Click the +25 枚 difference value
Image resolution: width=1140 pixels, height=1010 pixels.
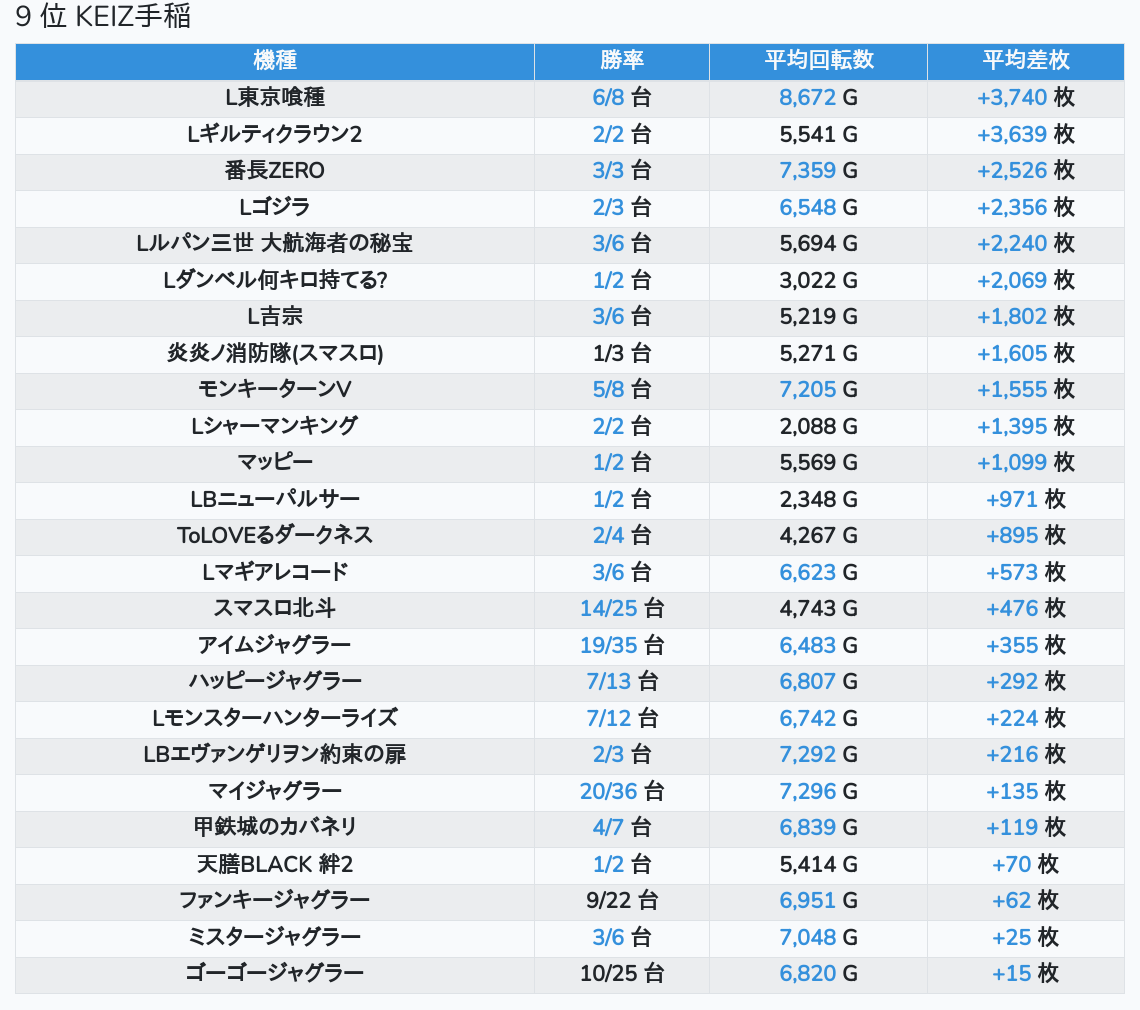[1026, 937]
